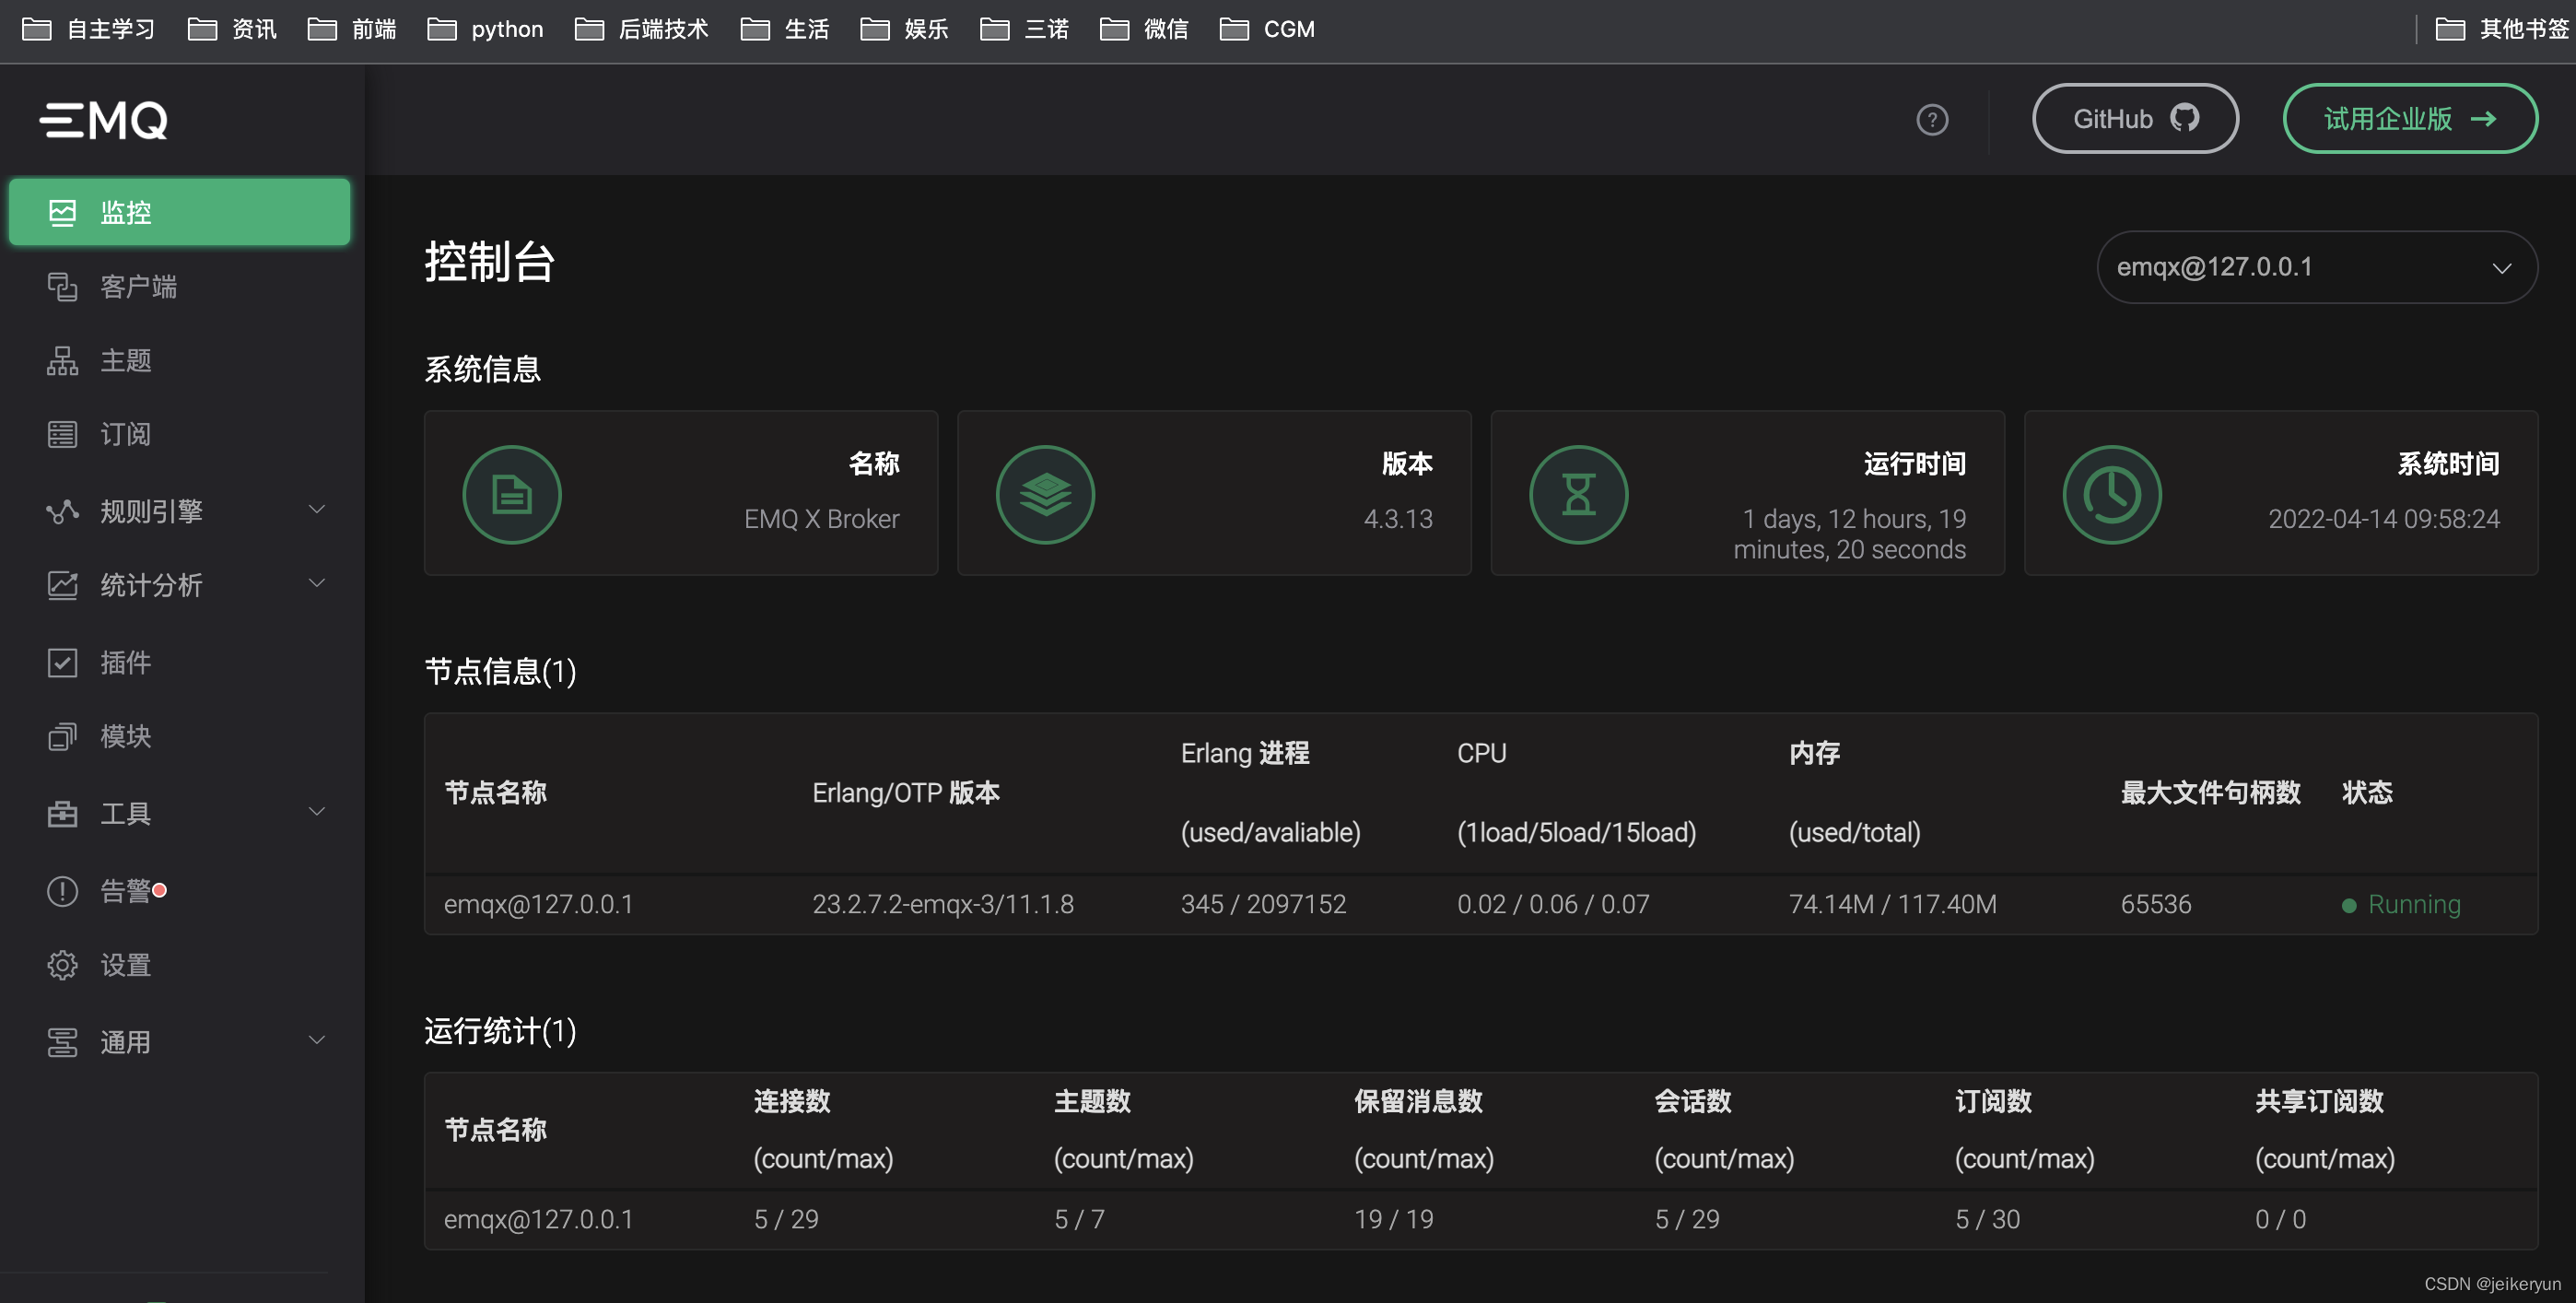Expand the 工具 tools submenu

[180, 812]
